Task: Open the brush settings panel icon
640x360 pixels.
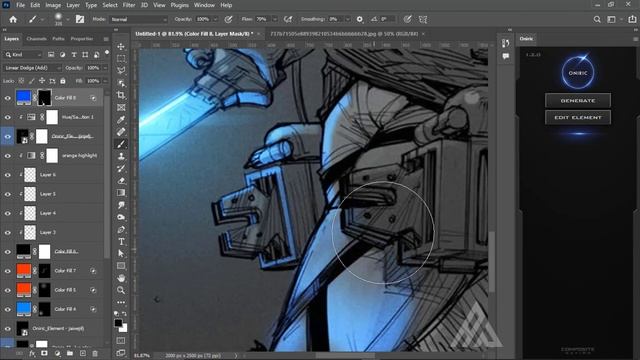Action: (80, 19)
